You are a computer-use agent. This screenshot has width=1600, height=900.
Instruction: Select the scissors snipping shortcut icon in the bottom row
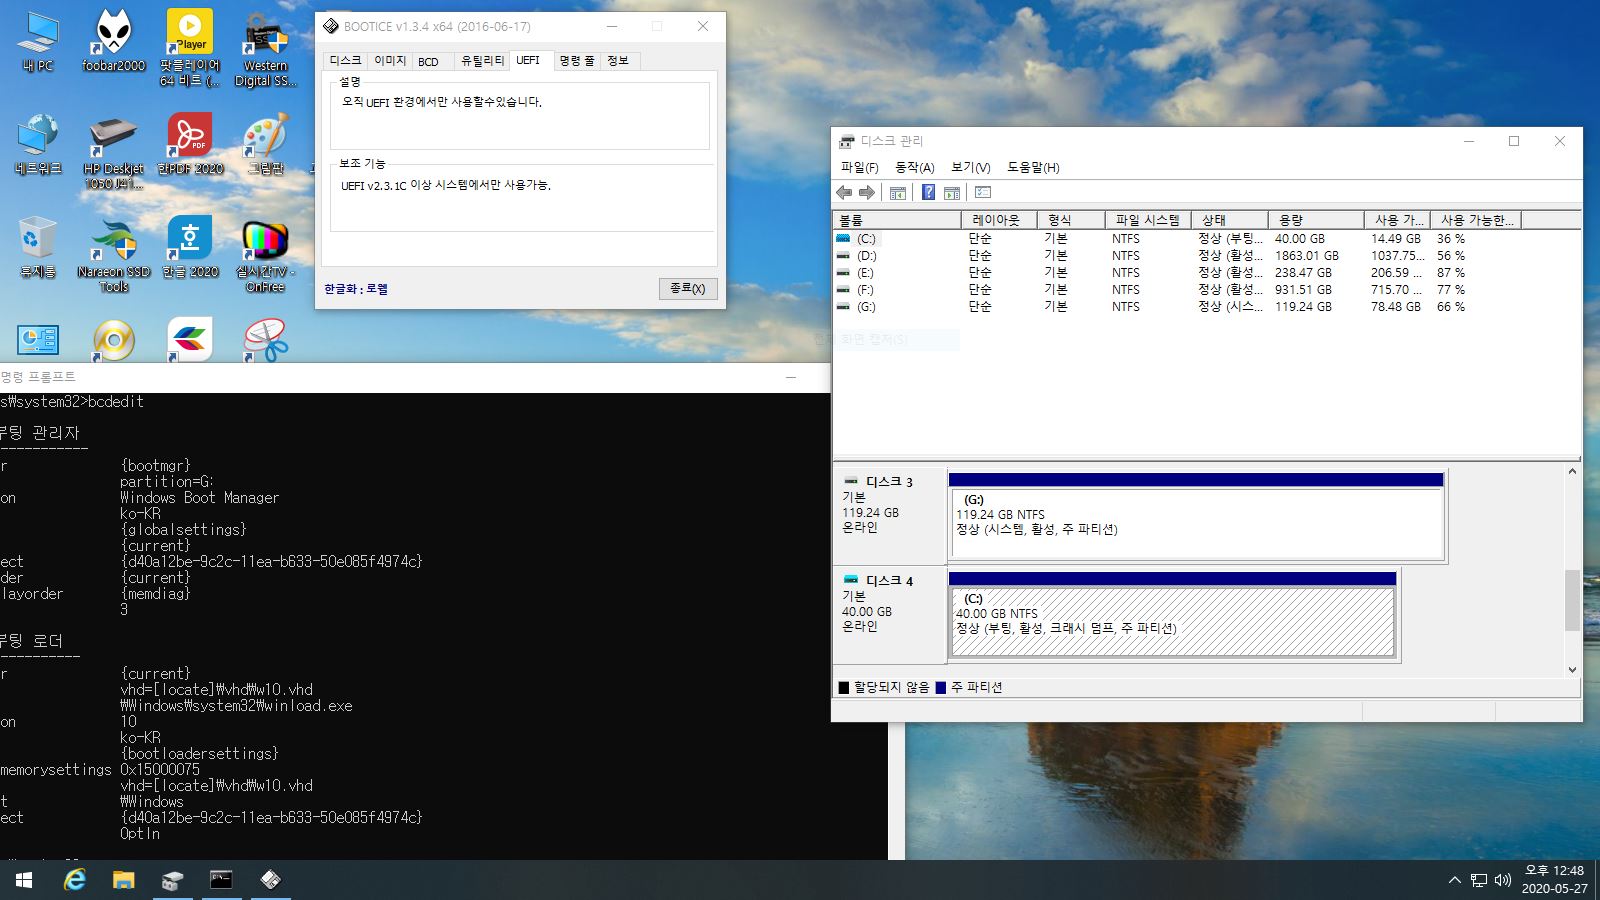tap(266, 340)
